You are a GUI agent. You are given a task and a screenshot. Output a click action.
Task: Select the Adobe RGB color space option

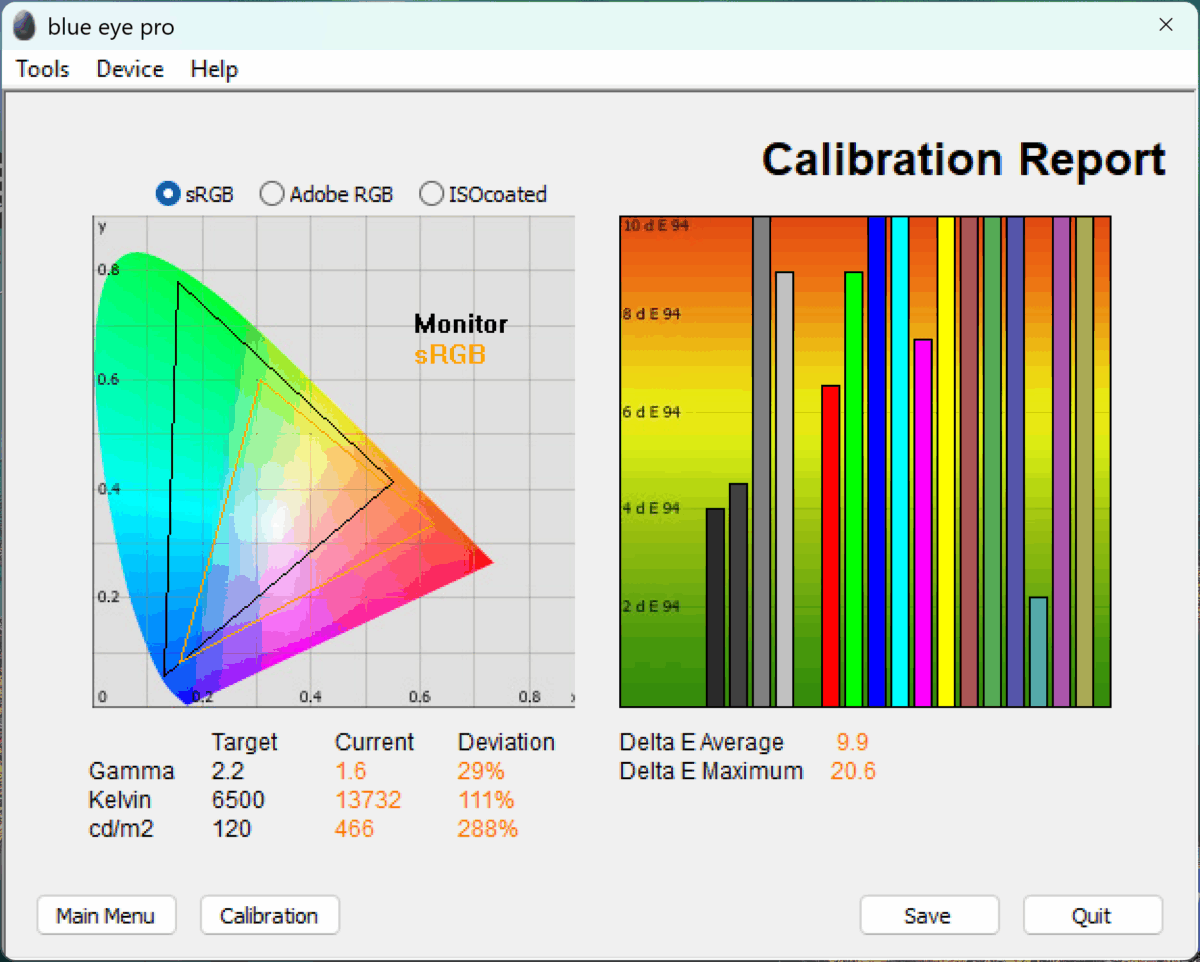pos(271,194)
